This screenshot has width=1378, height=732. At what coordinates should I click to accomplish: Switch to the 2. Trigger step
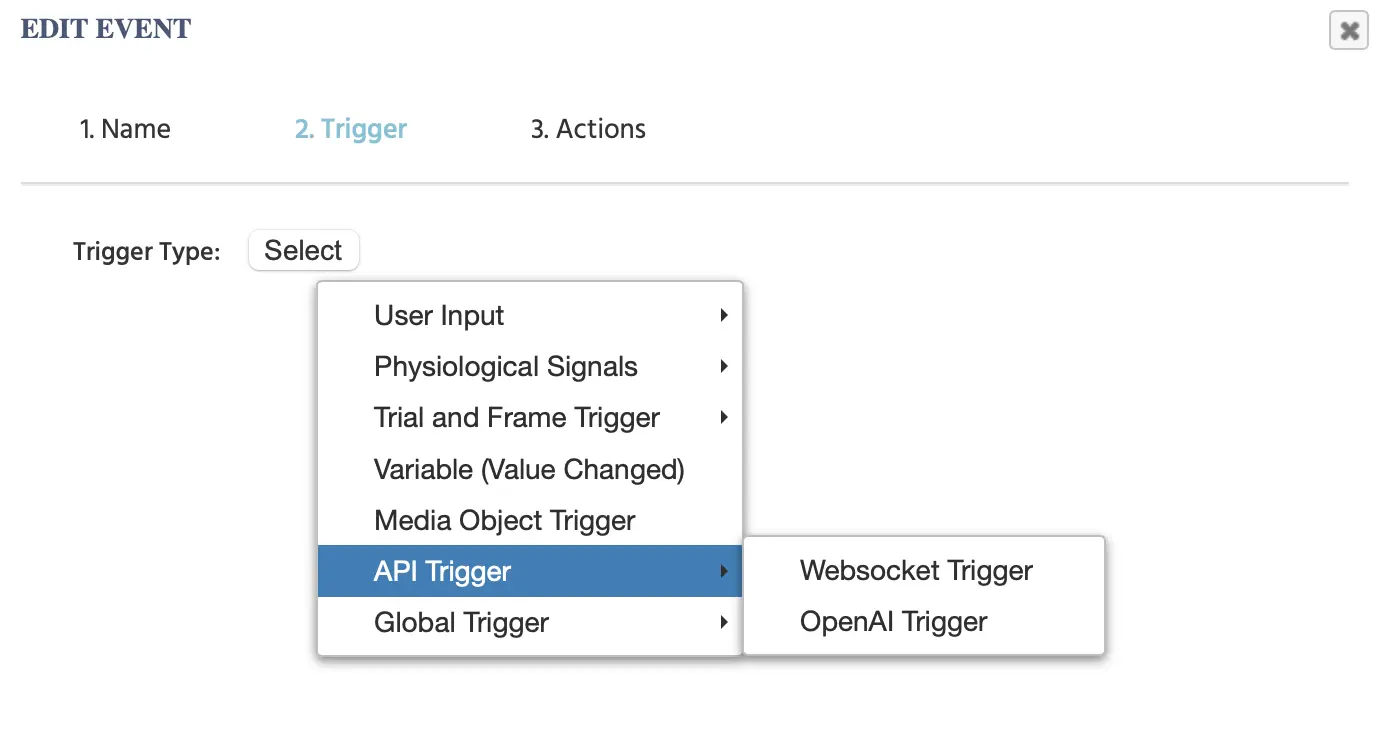[351, 129]
